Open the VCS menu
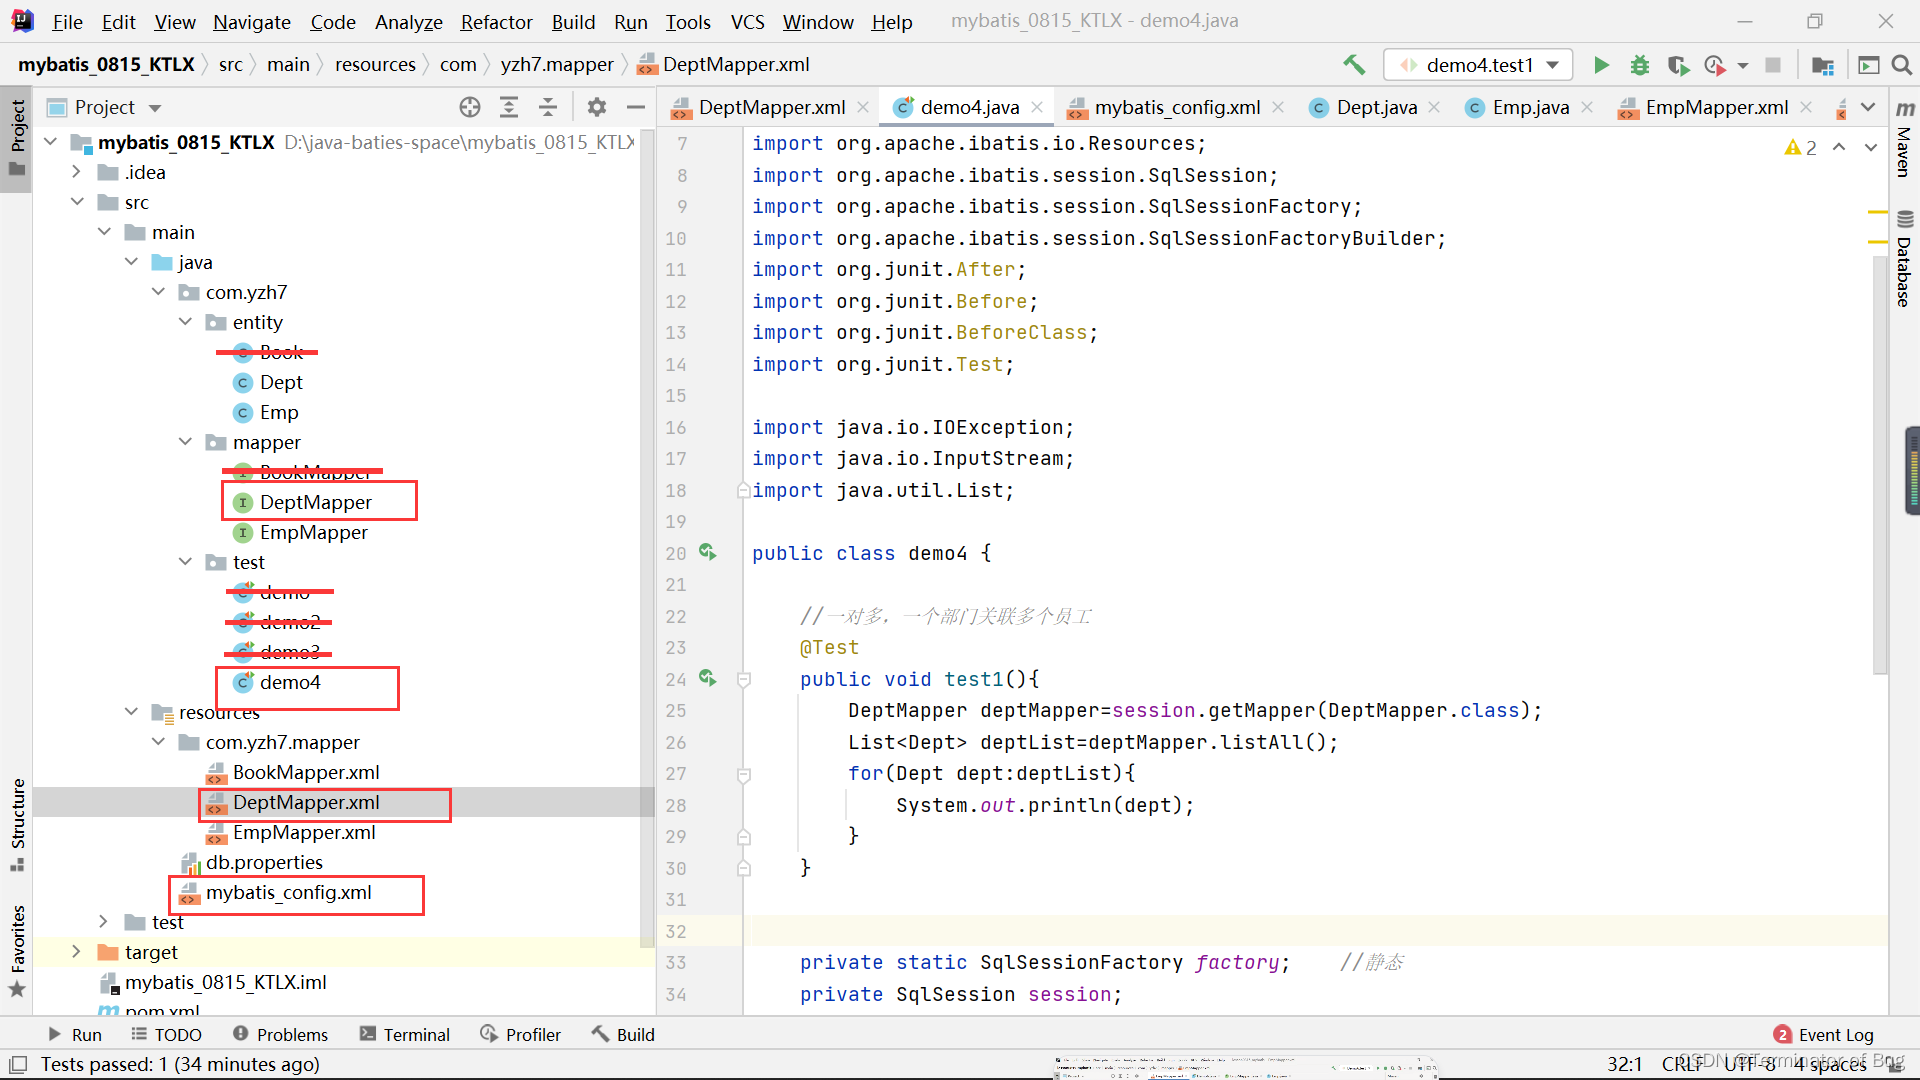1920x1080 pixels. [x=747, y=21]
